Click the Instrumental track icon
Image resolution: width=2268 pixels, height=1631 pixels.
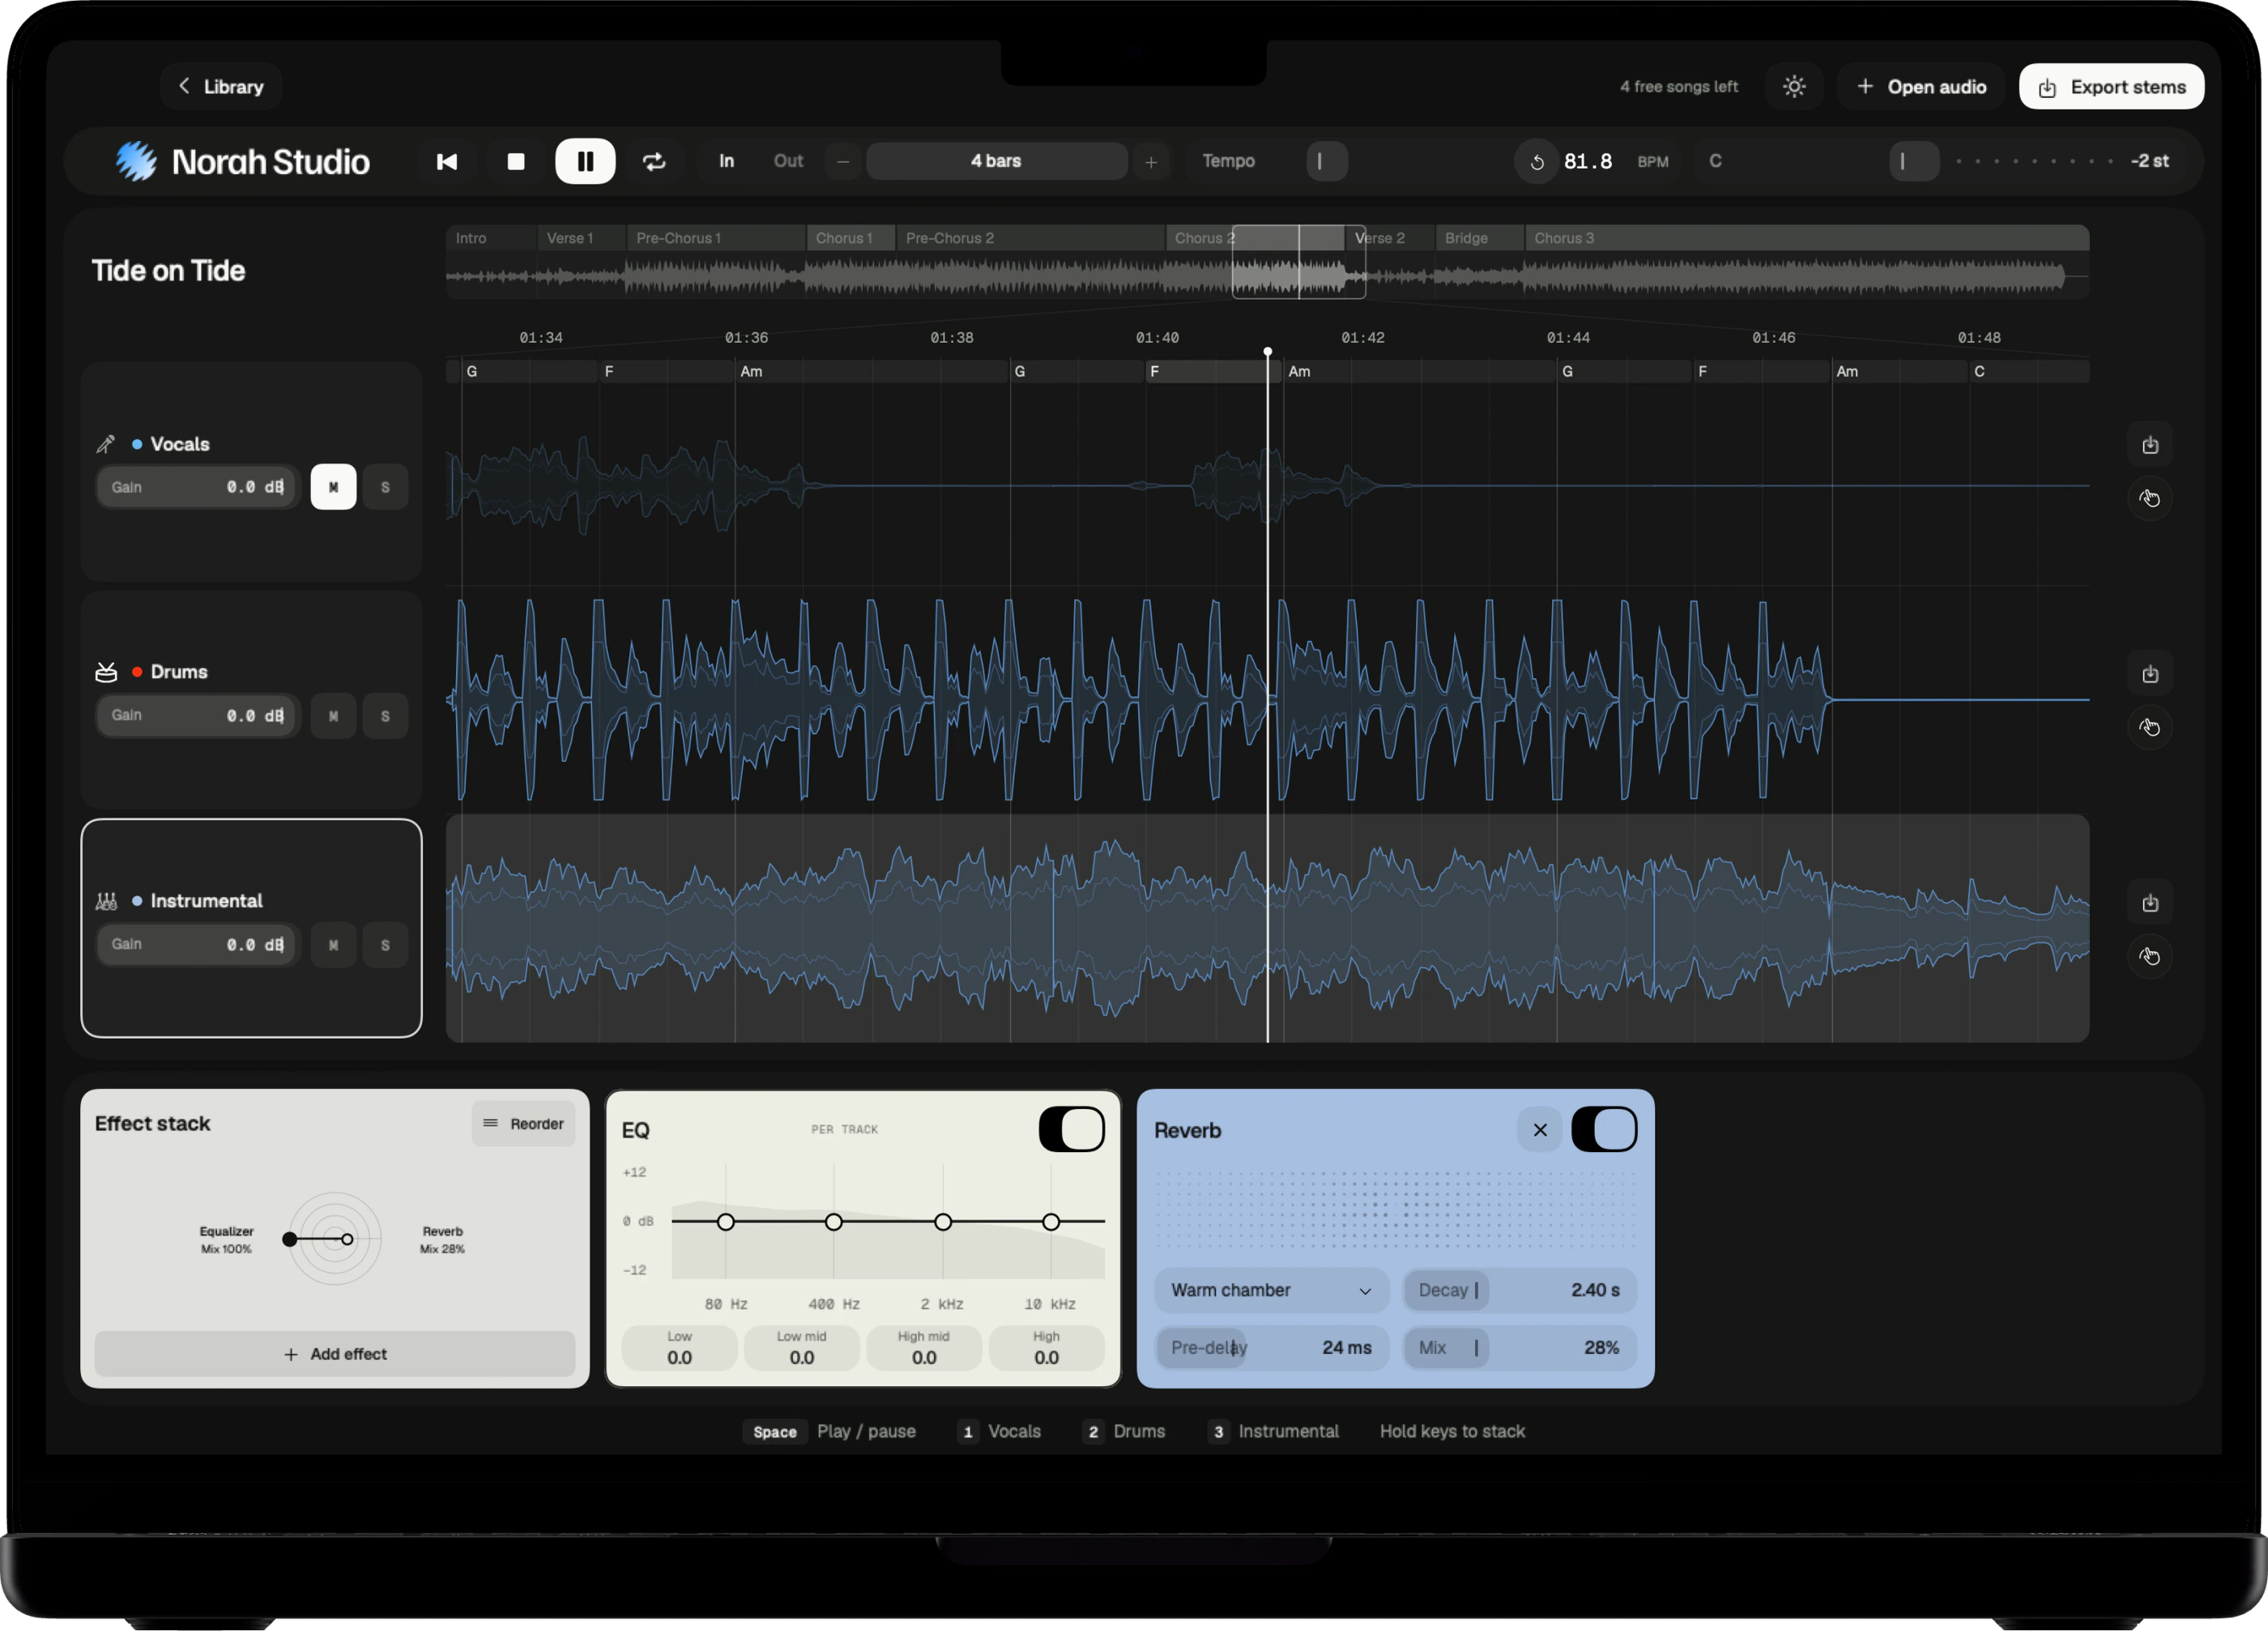click(106, 901)
